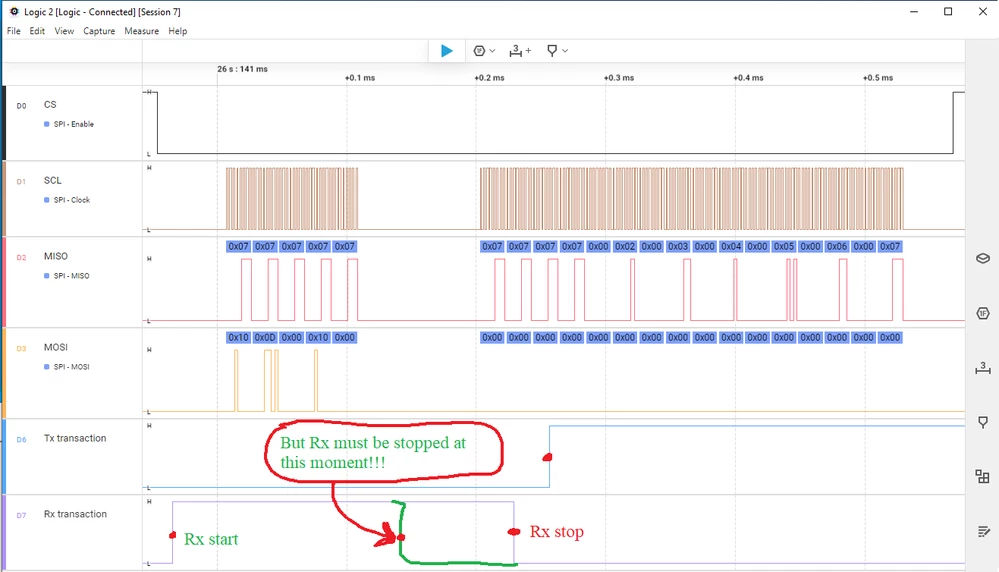The image size is (999, 572).
Task: Click the D0 channel number
Action: pyautogui.click(x=22, y=106)
